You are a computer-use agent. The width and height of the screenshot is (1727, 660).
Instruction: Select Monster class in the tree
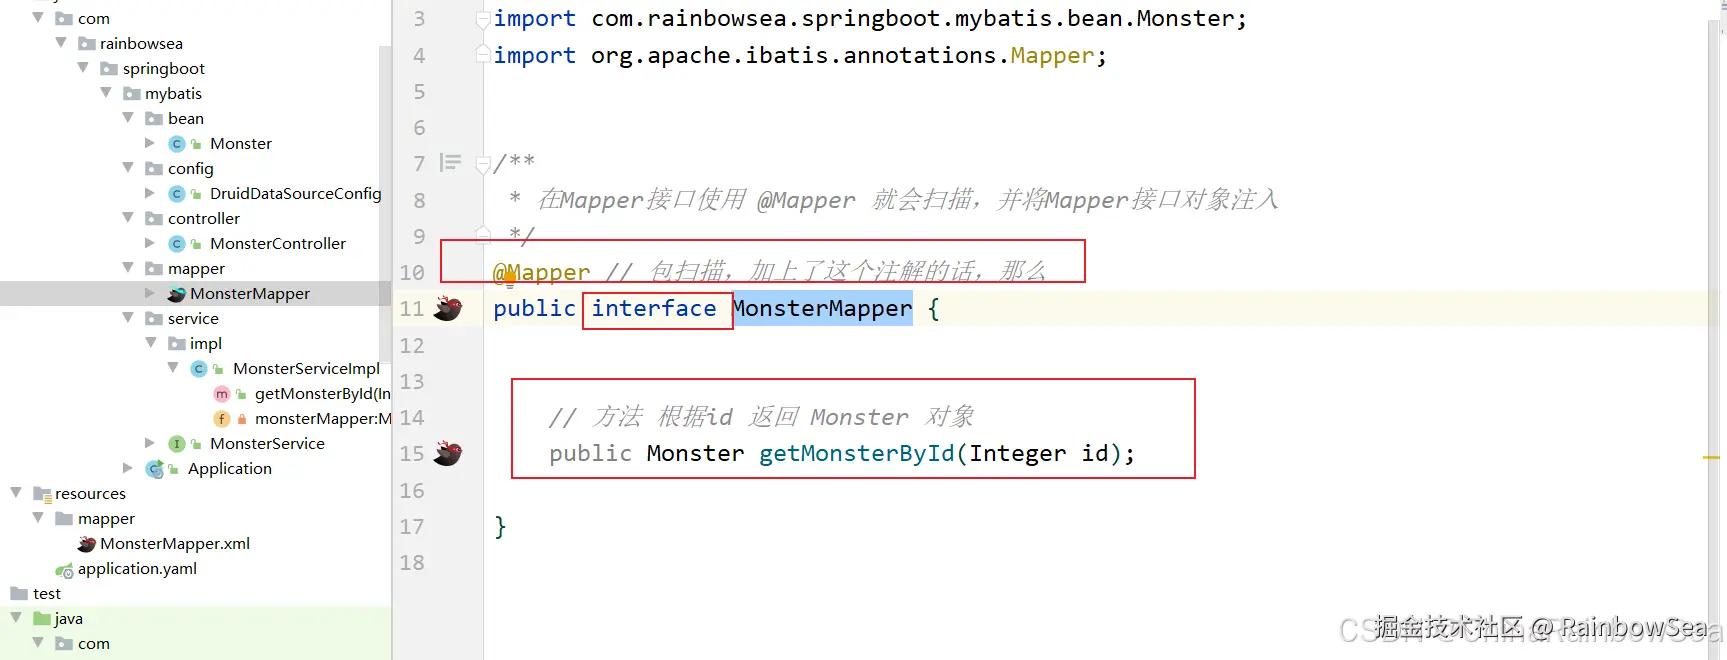241,144
